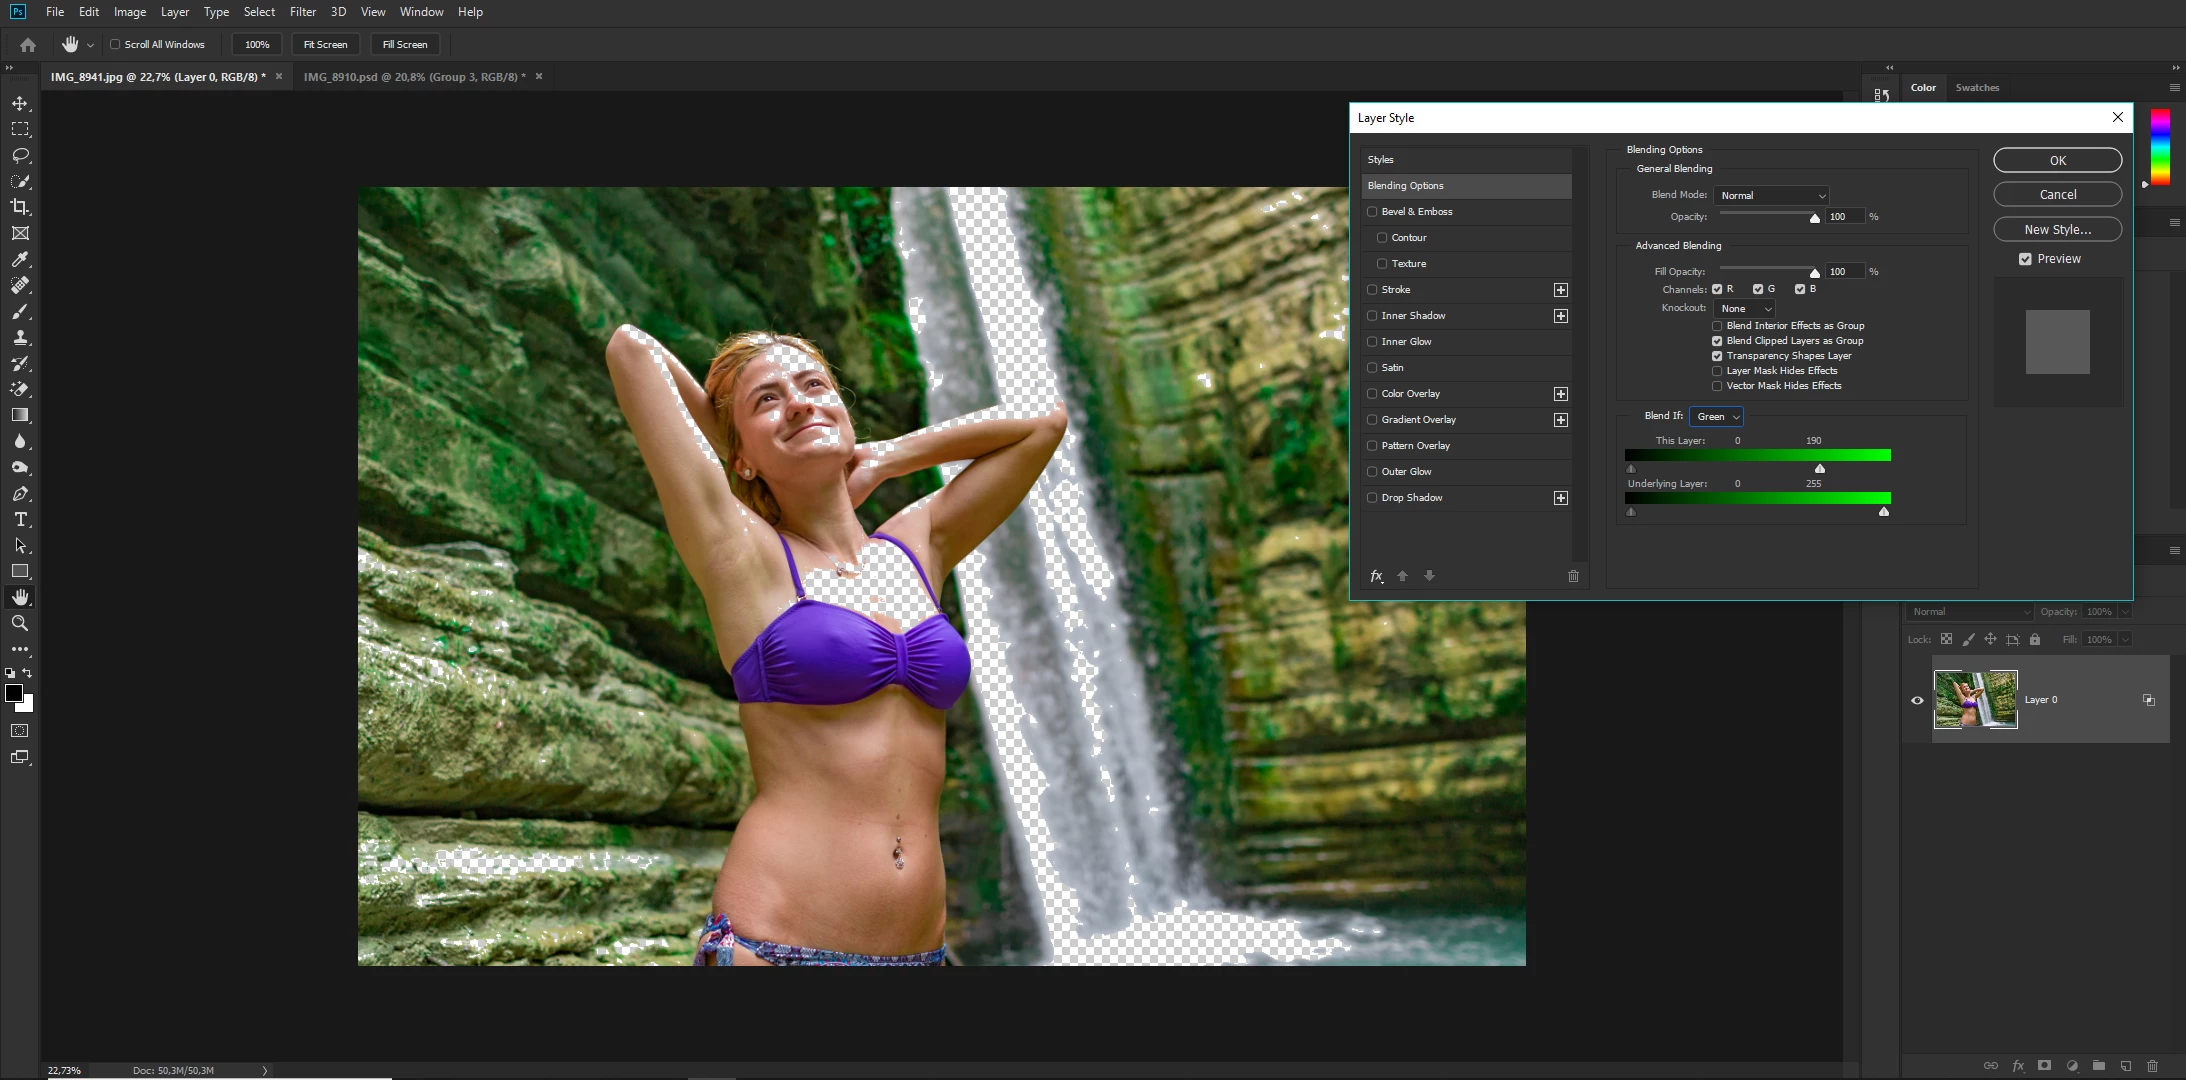
Task: Toggle the Preview checkbox
Action: pyautogui.click(x=2025, y=259)
